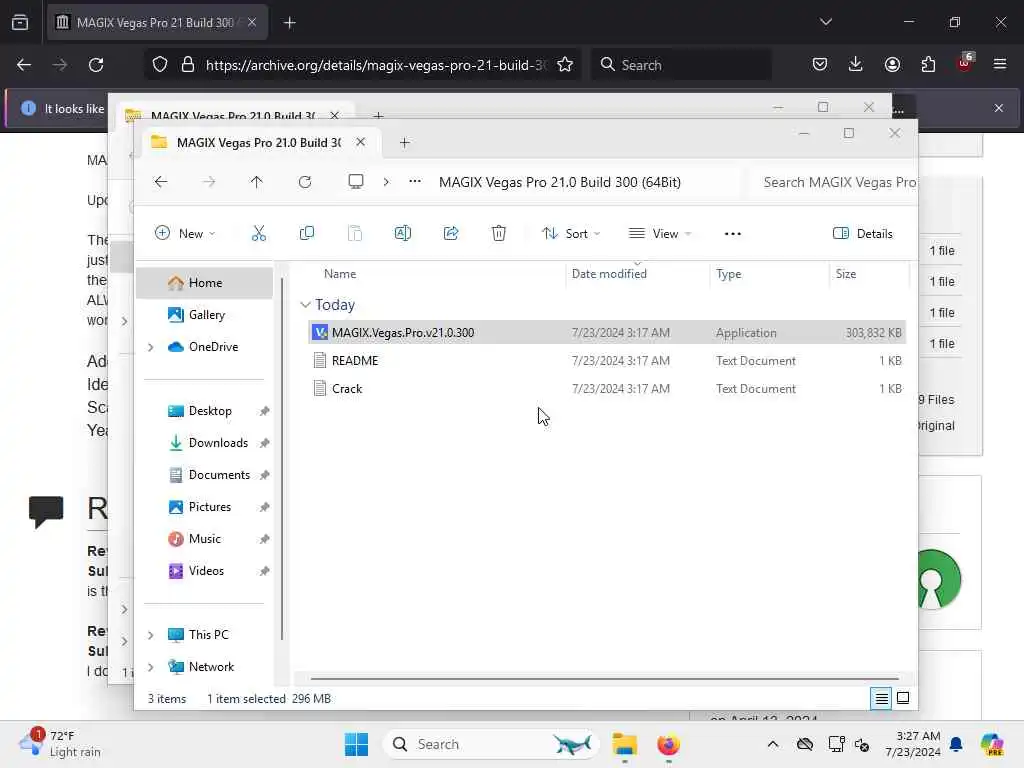Click the horizontal scrollbar in the file list
1024x768 pixels.
(604, 679)
